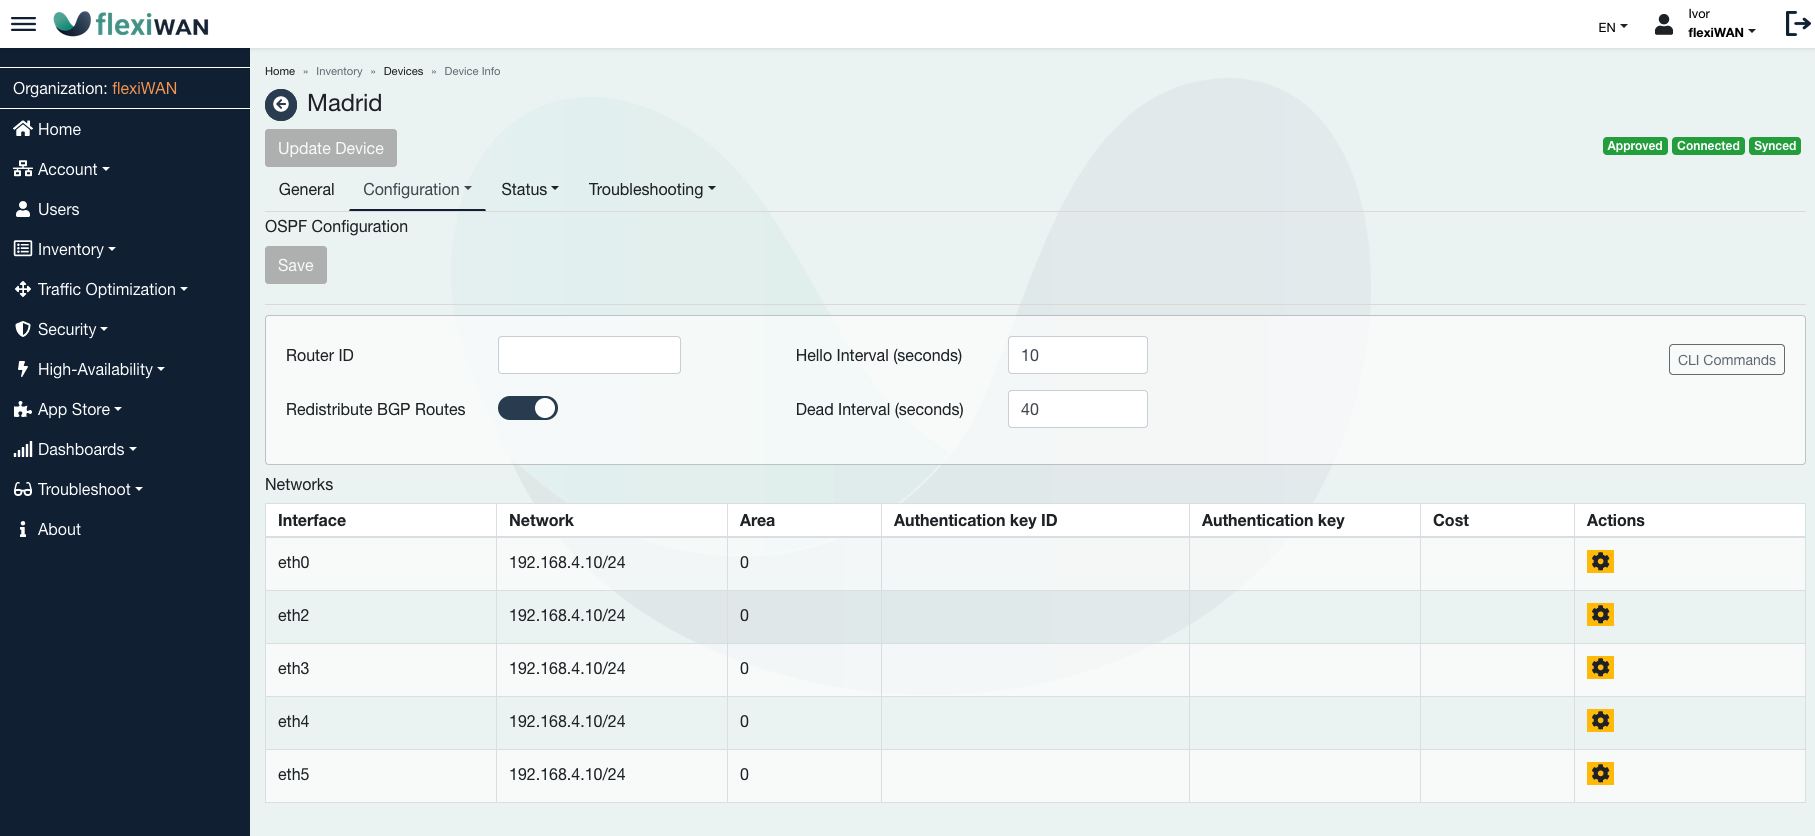Open settings gear for eth0 row
The width and height of the screenshot is (1815, 836).
pyautogui.click(x=1600, y=562)
